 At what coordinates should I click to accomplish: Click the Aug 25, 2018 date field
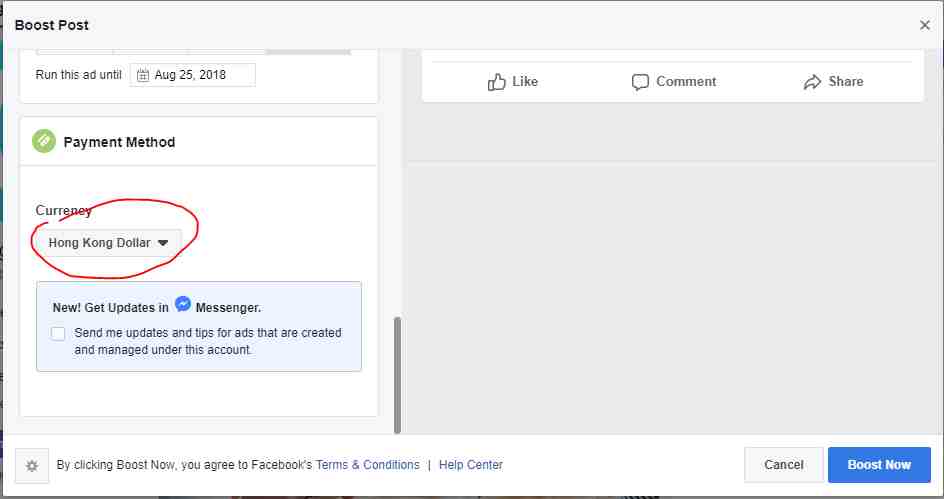[193, 75]
